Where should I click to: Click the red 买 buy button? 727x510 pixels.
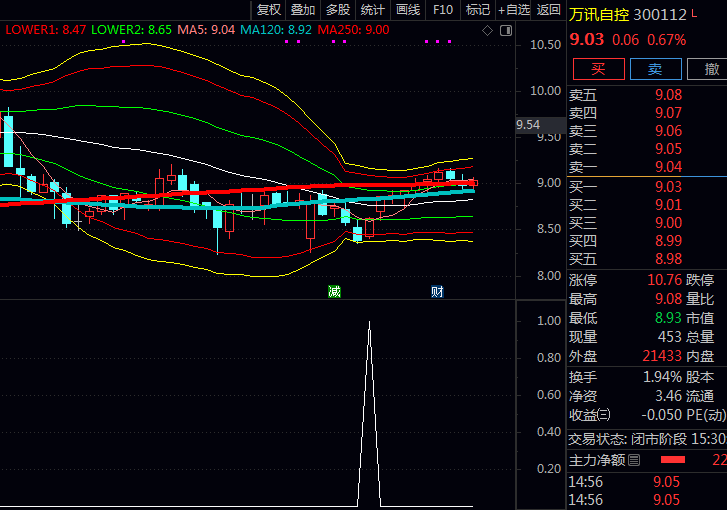click(599, 69)
